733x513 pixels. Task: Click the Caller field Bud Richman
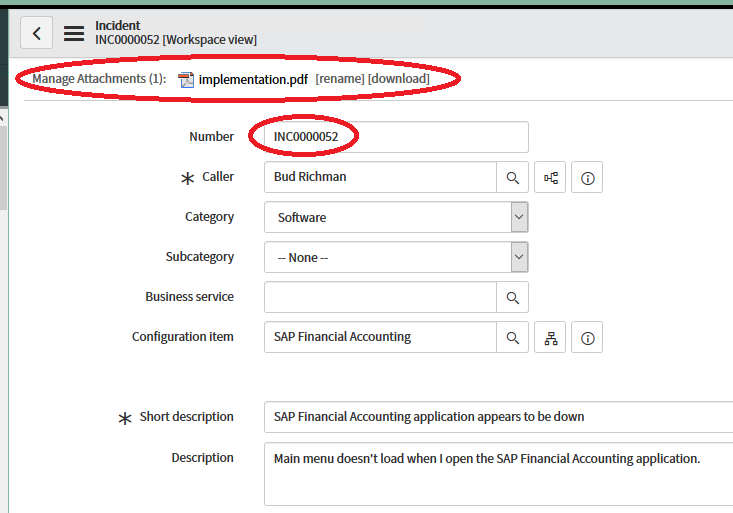point(380,177)
